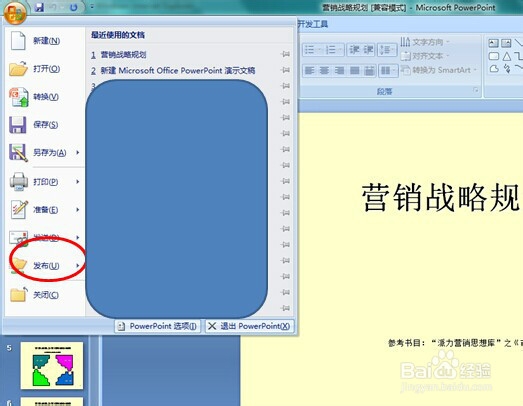Click the bullet list icon in ribbon
523x406 pixels.
pos(310,50)
